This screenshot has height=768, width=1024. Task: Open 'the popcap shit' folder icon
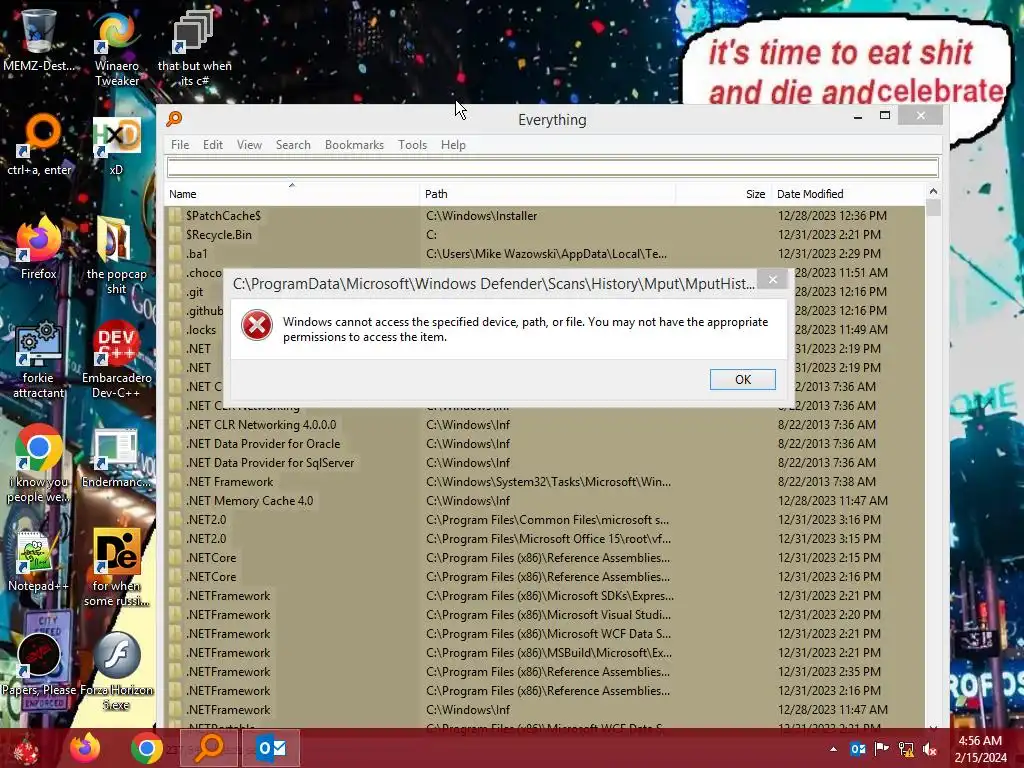[x=116, y=256]
